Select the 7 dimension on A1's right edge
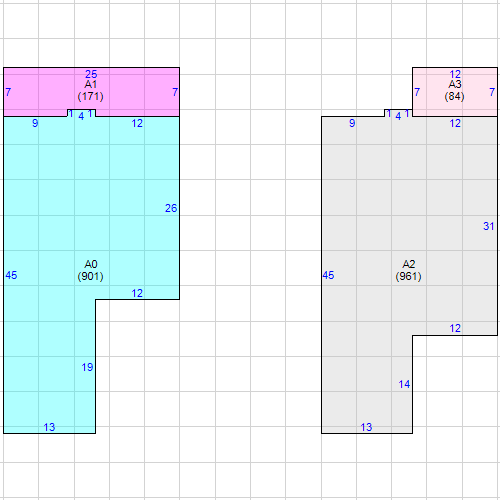500x500 pixels. [x=175, y=92]
